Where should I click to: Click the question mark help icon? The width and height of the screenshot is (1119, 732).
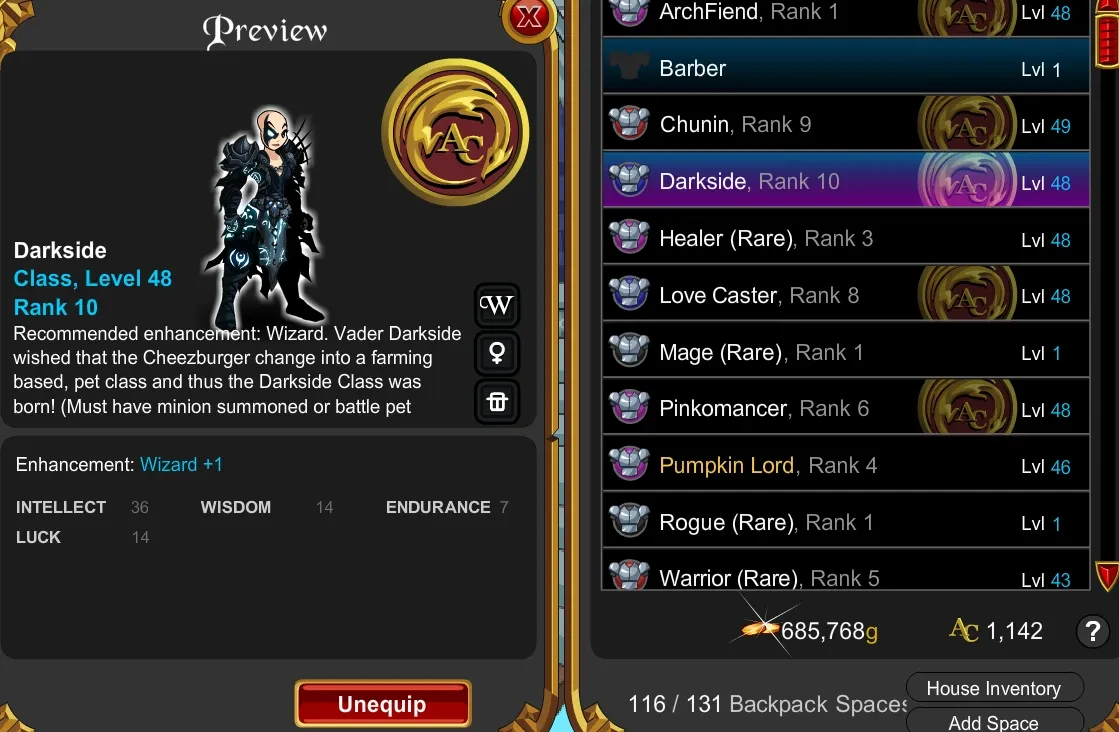1093,631
